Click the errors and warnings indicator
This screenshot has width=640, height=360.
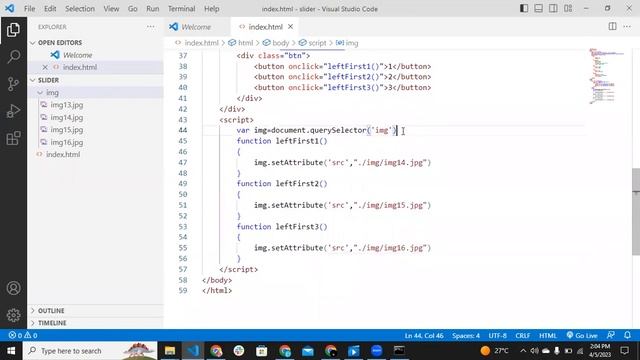(x=23, y=336)
